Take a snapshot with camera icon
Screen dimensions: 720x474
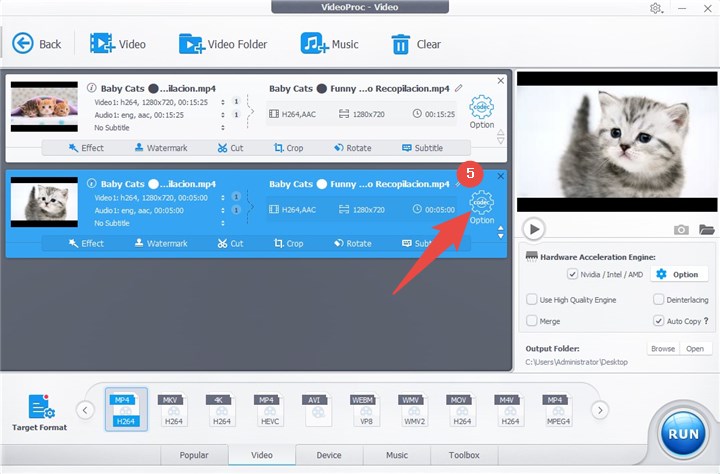[x=681, y=229]
